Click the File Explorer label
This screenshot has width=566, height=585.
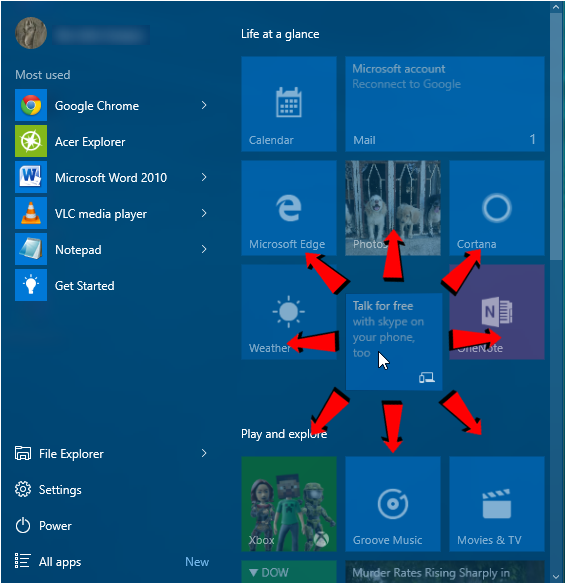click(71, 454)
